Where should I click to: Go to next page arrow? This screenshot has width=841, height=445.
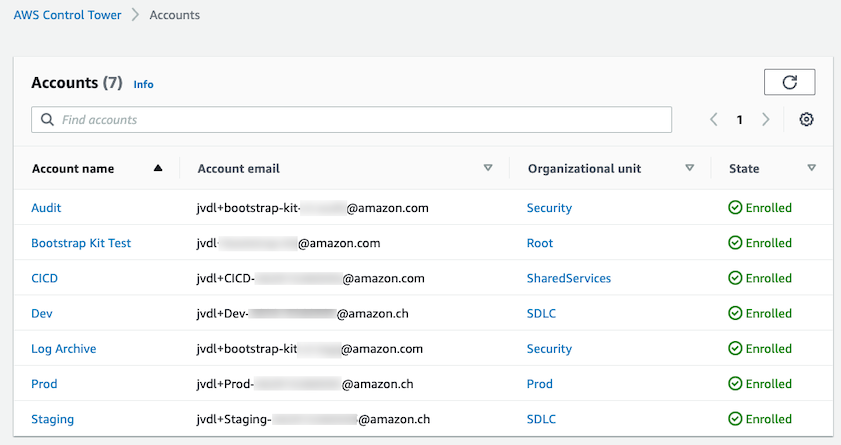coord(766,120)
